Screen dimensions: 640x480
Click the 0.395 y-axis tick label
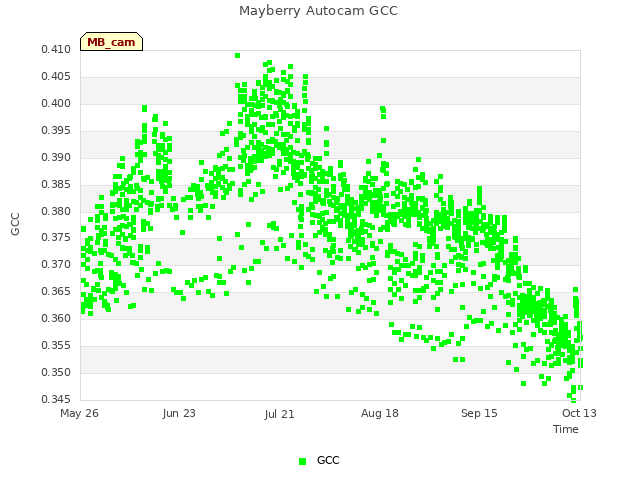pyautogui.click(x=56, y=130)
